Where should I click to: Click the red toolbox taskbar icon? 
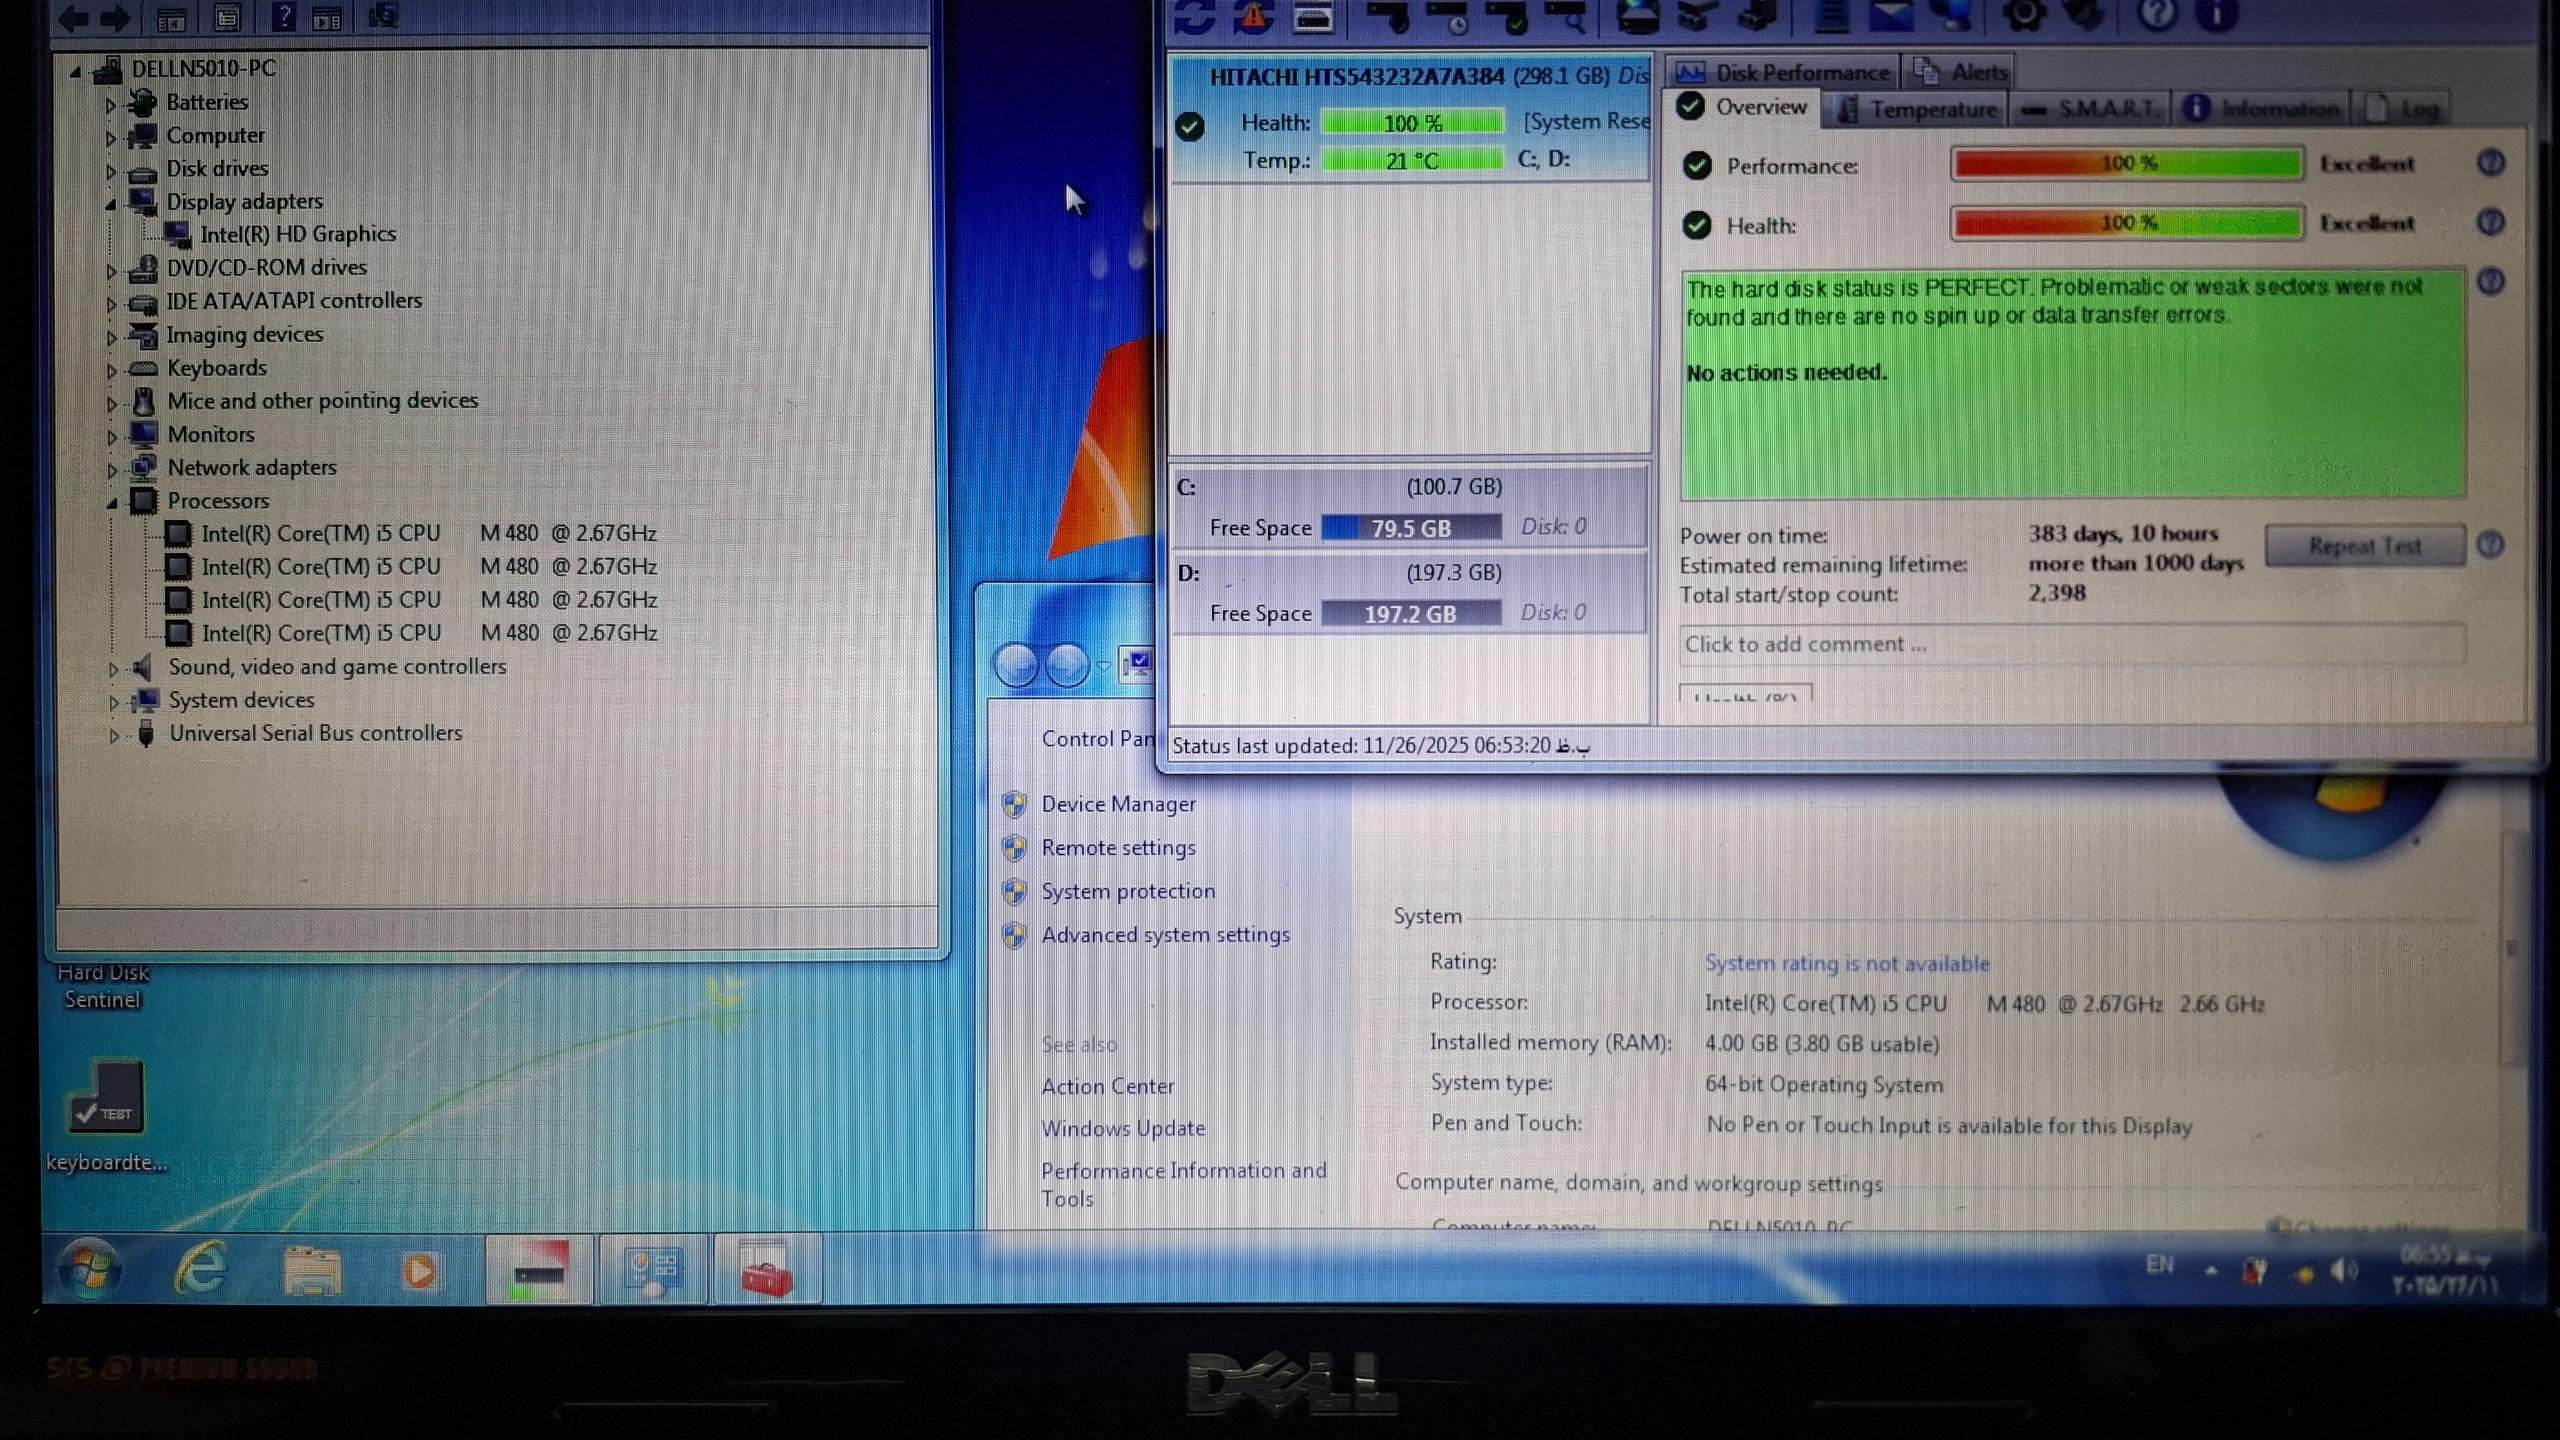(x=766, y=1271)
